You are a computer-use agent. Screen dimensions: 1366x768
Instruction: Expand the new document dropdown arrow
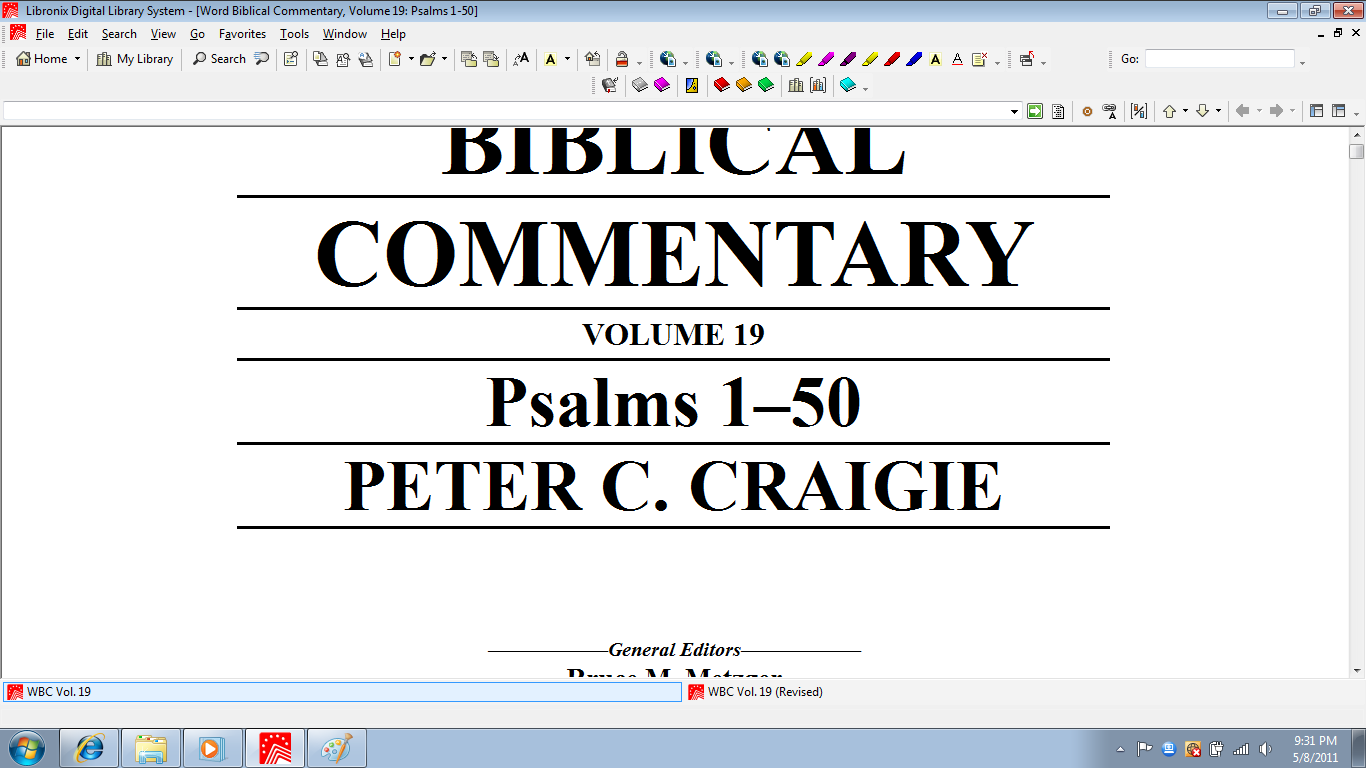(x=411, y=59)
